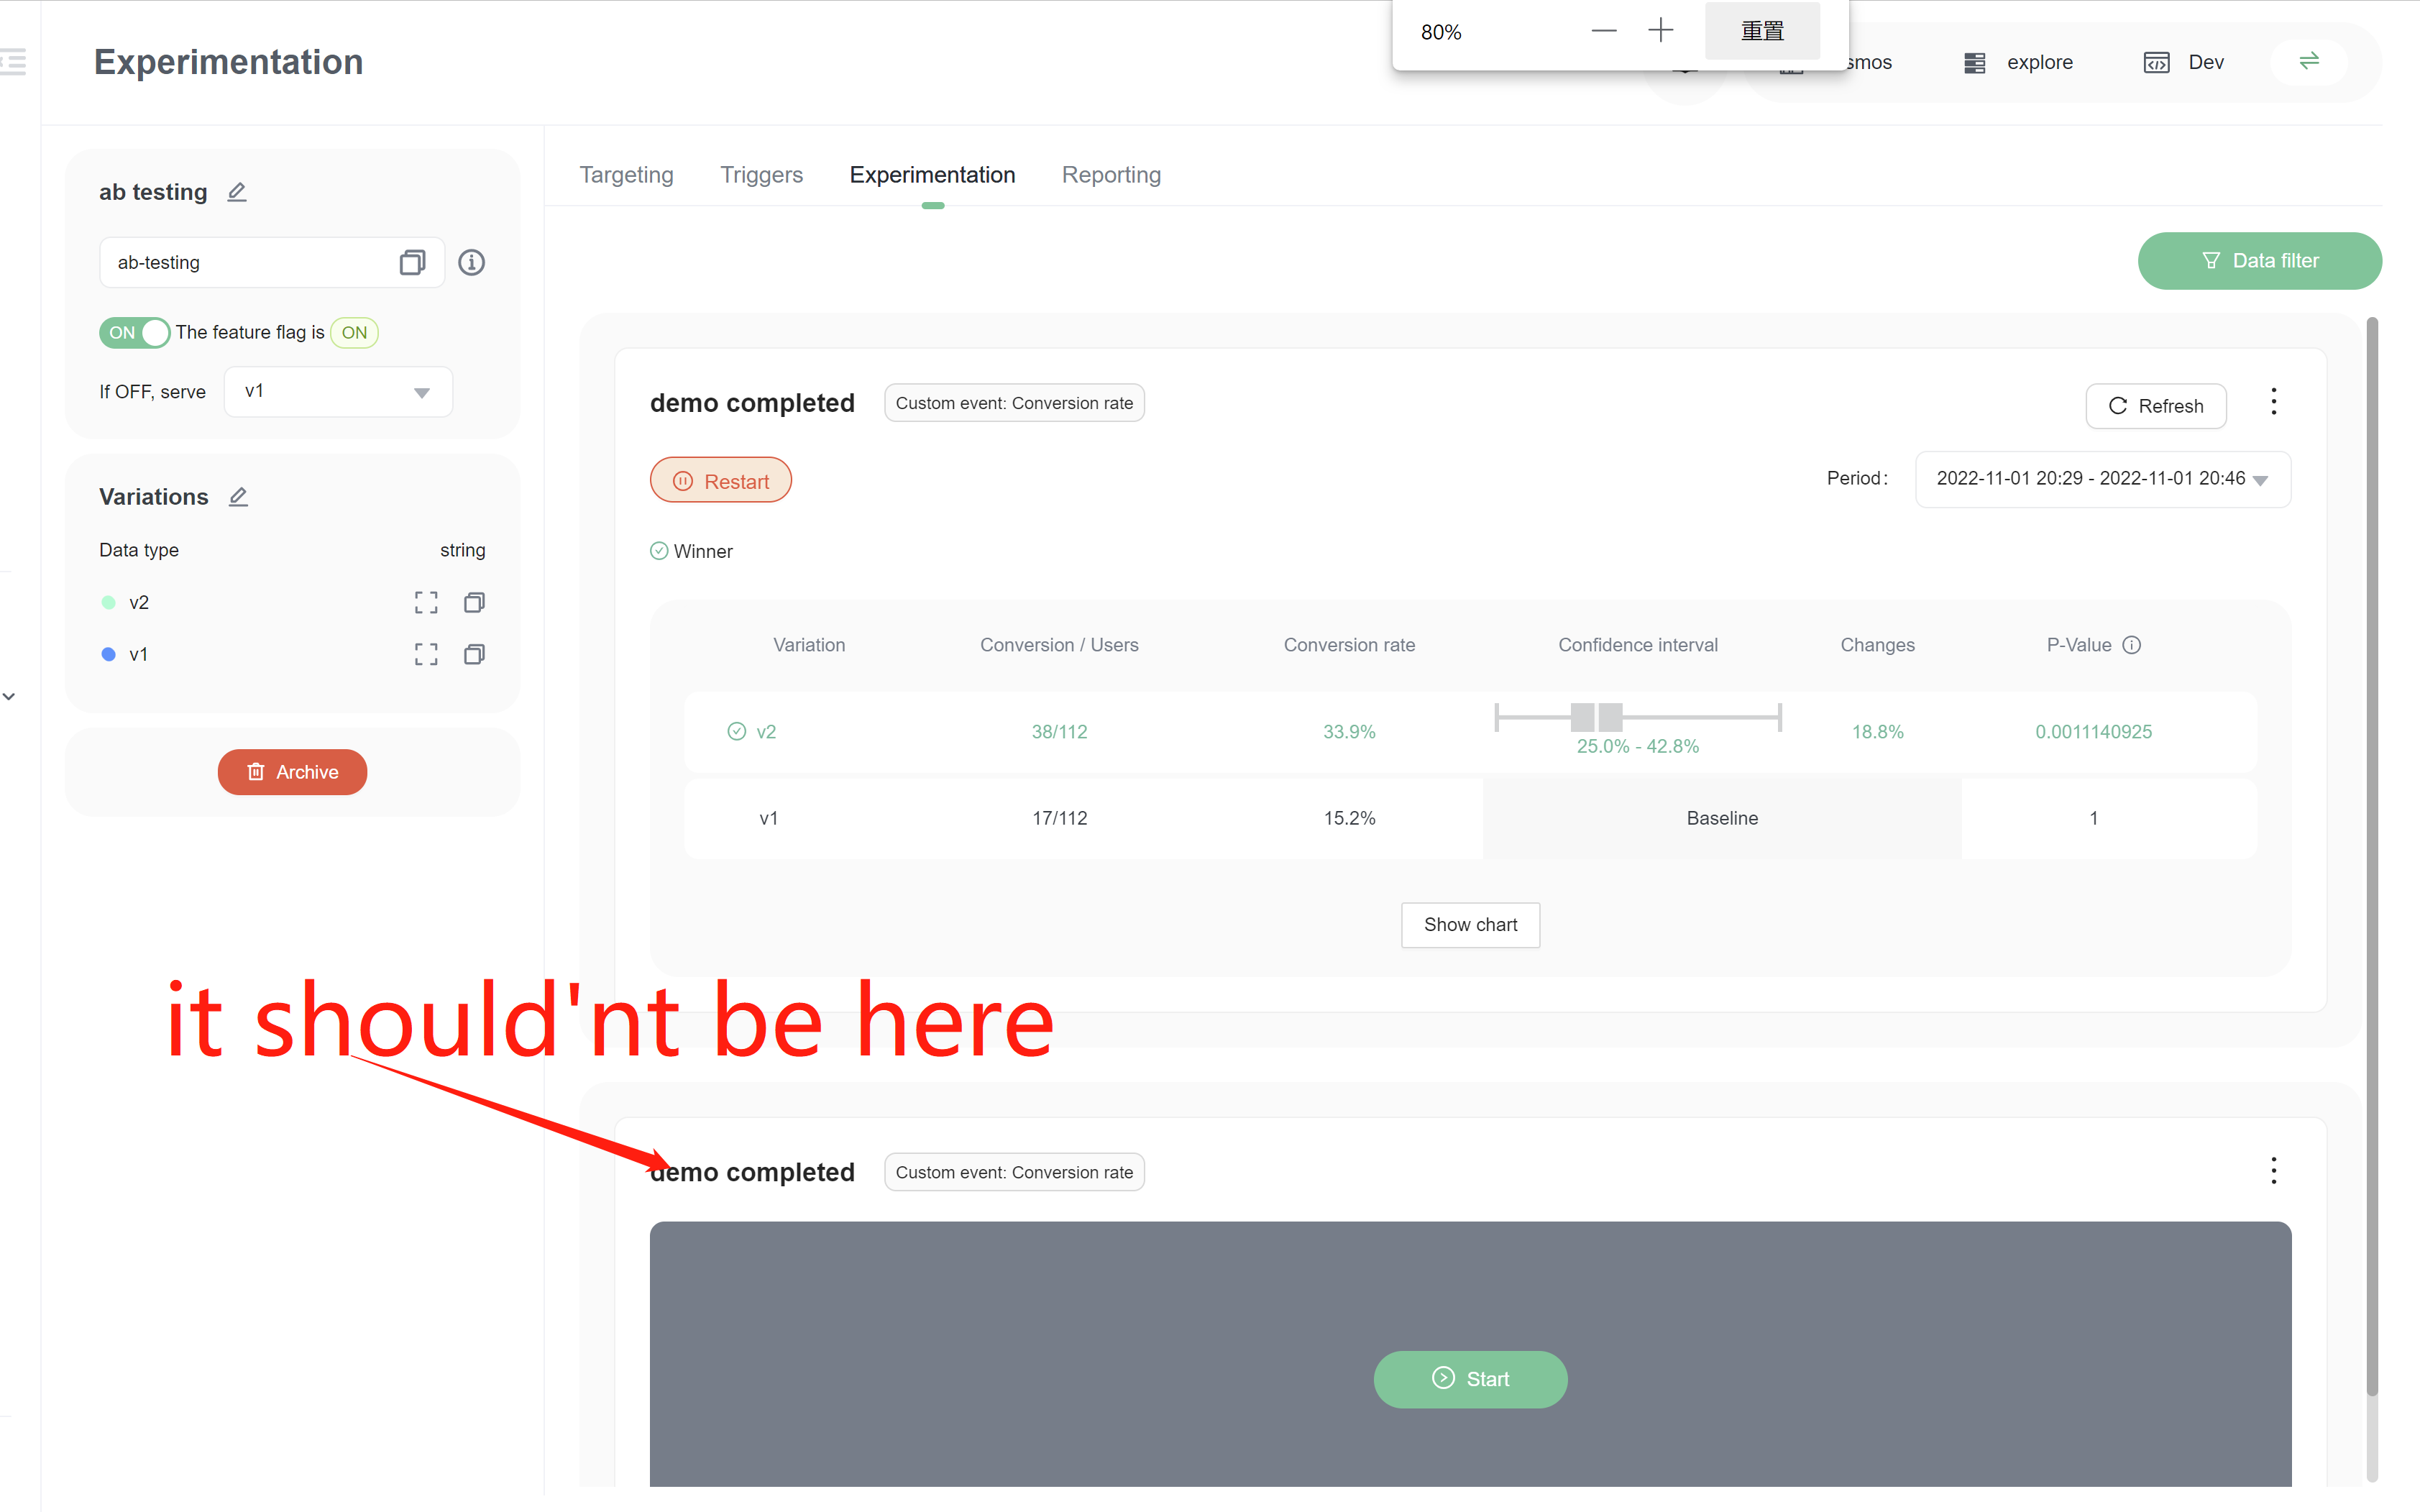This screenshot has height=1512, width=2420.
Task: Copy the v1 variation value
Action: tap(473, 654)
